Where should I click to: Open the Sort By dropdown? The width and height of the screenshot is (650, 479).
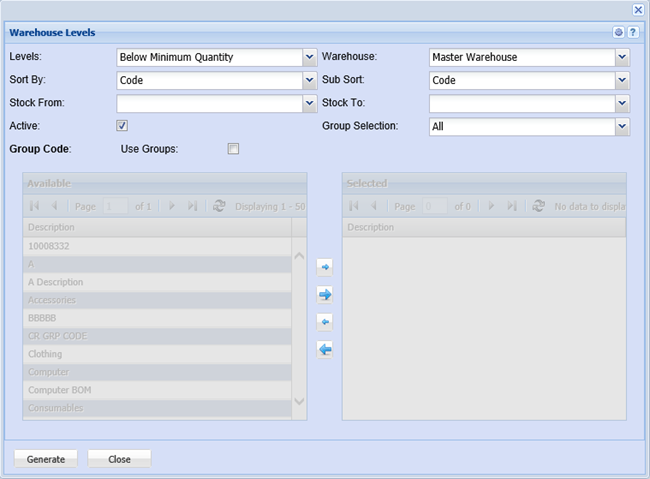(309, 81)
